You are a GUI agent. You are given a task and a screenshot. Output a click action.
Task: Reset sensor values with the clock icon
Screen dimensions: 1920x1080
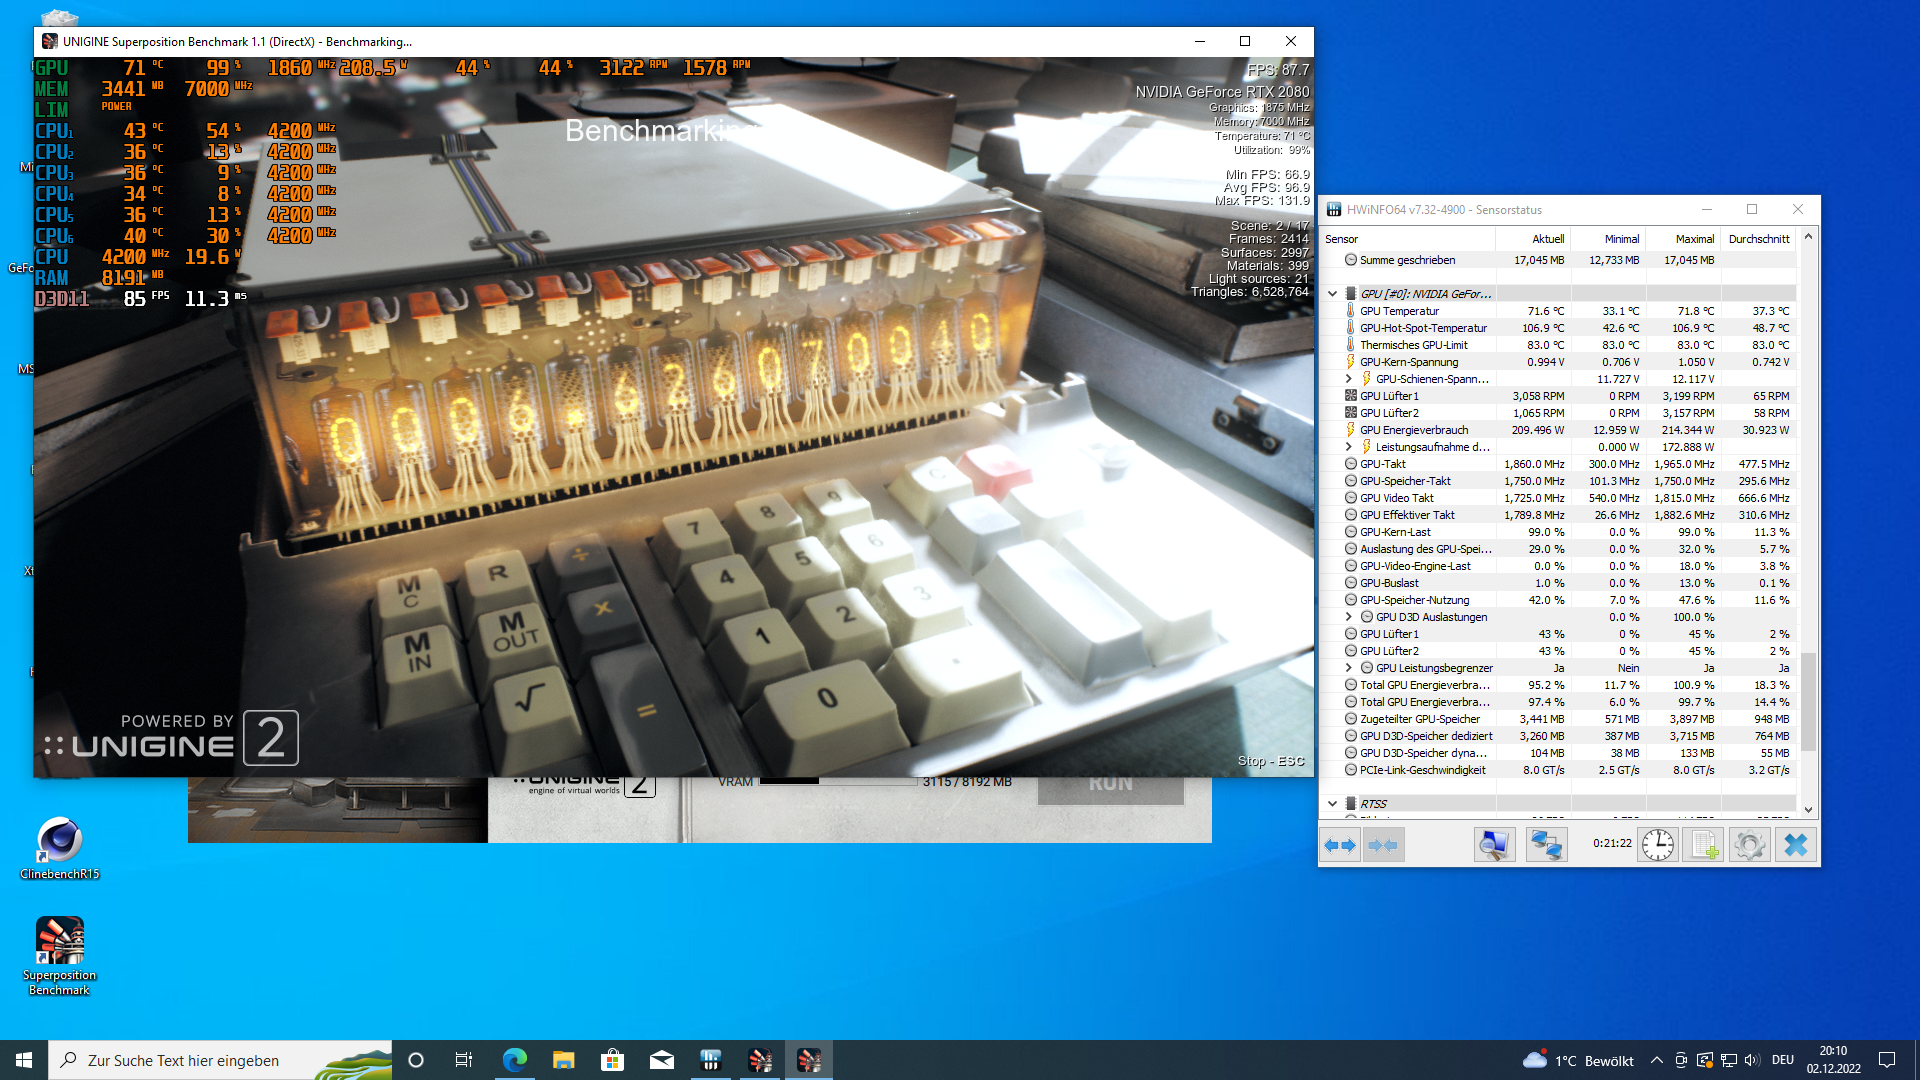point(1658,845)
